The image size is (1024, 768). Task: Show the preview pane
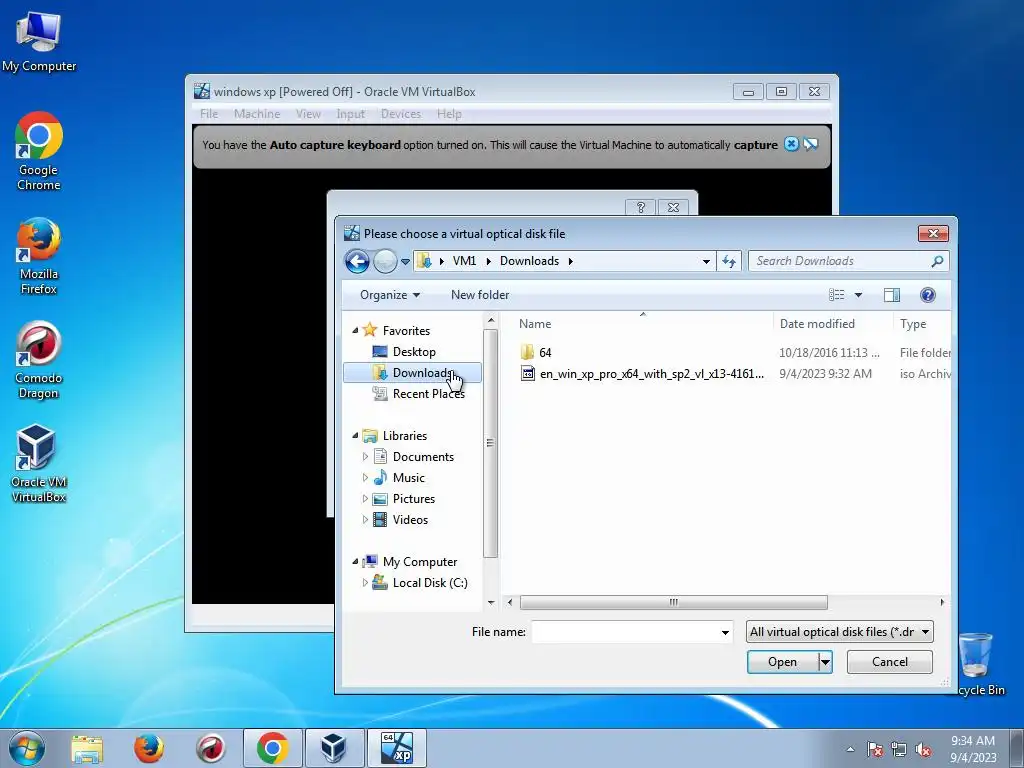pyautogui.click(x=891, y=295)
